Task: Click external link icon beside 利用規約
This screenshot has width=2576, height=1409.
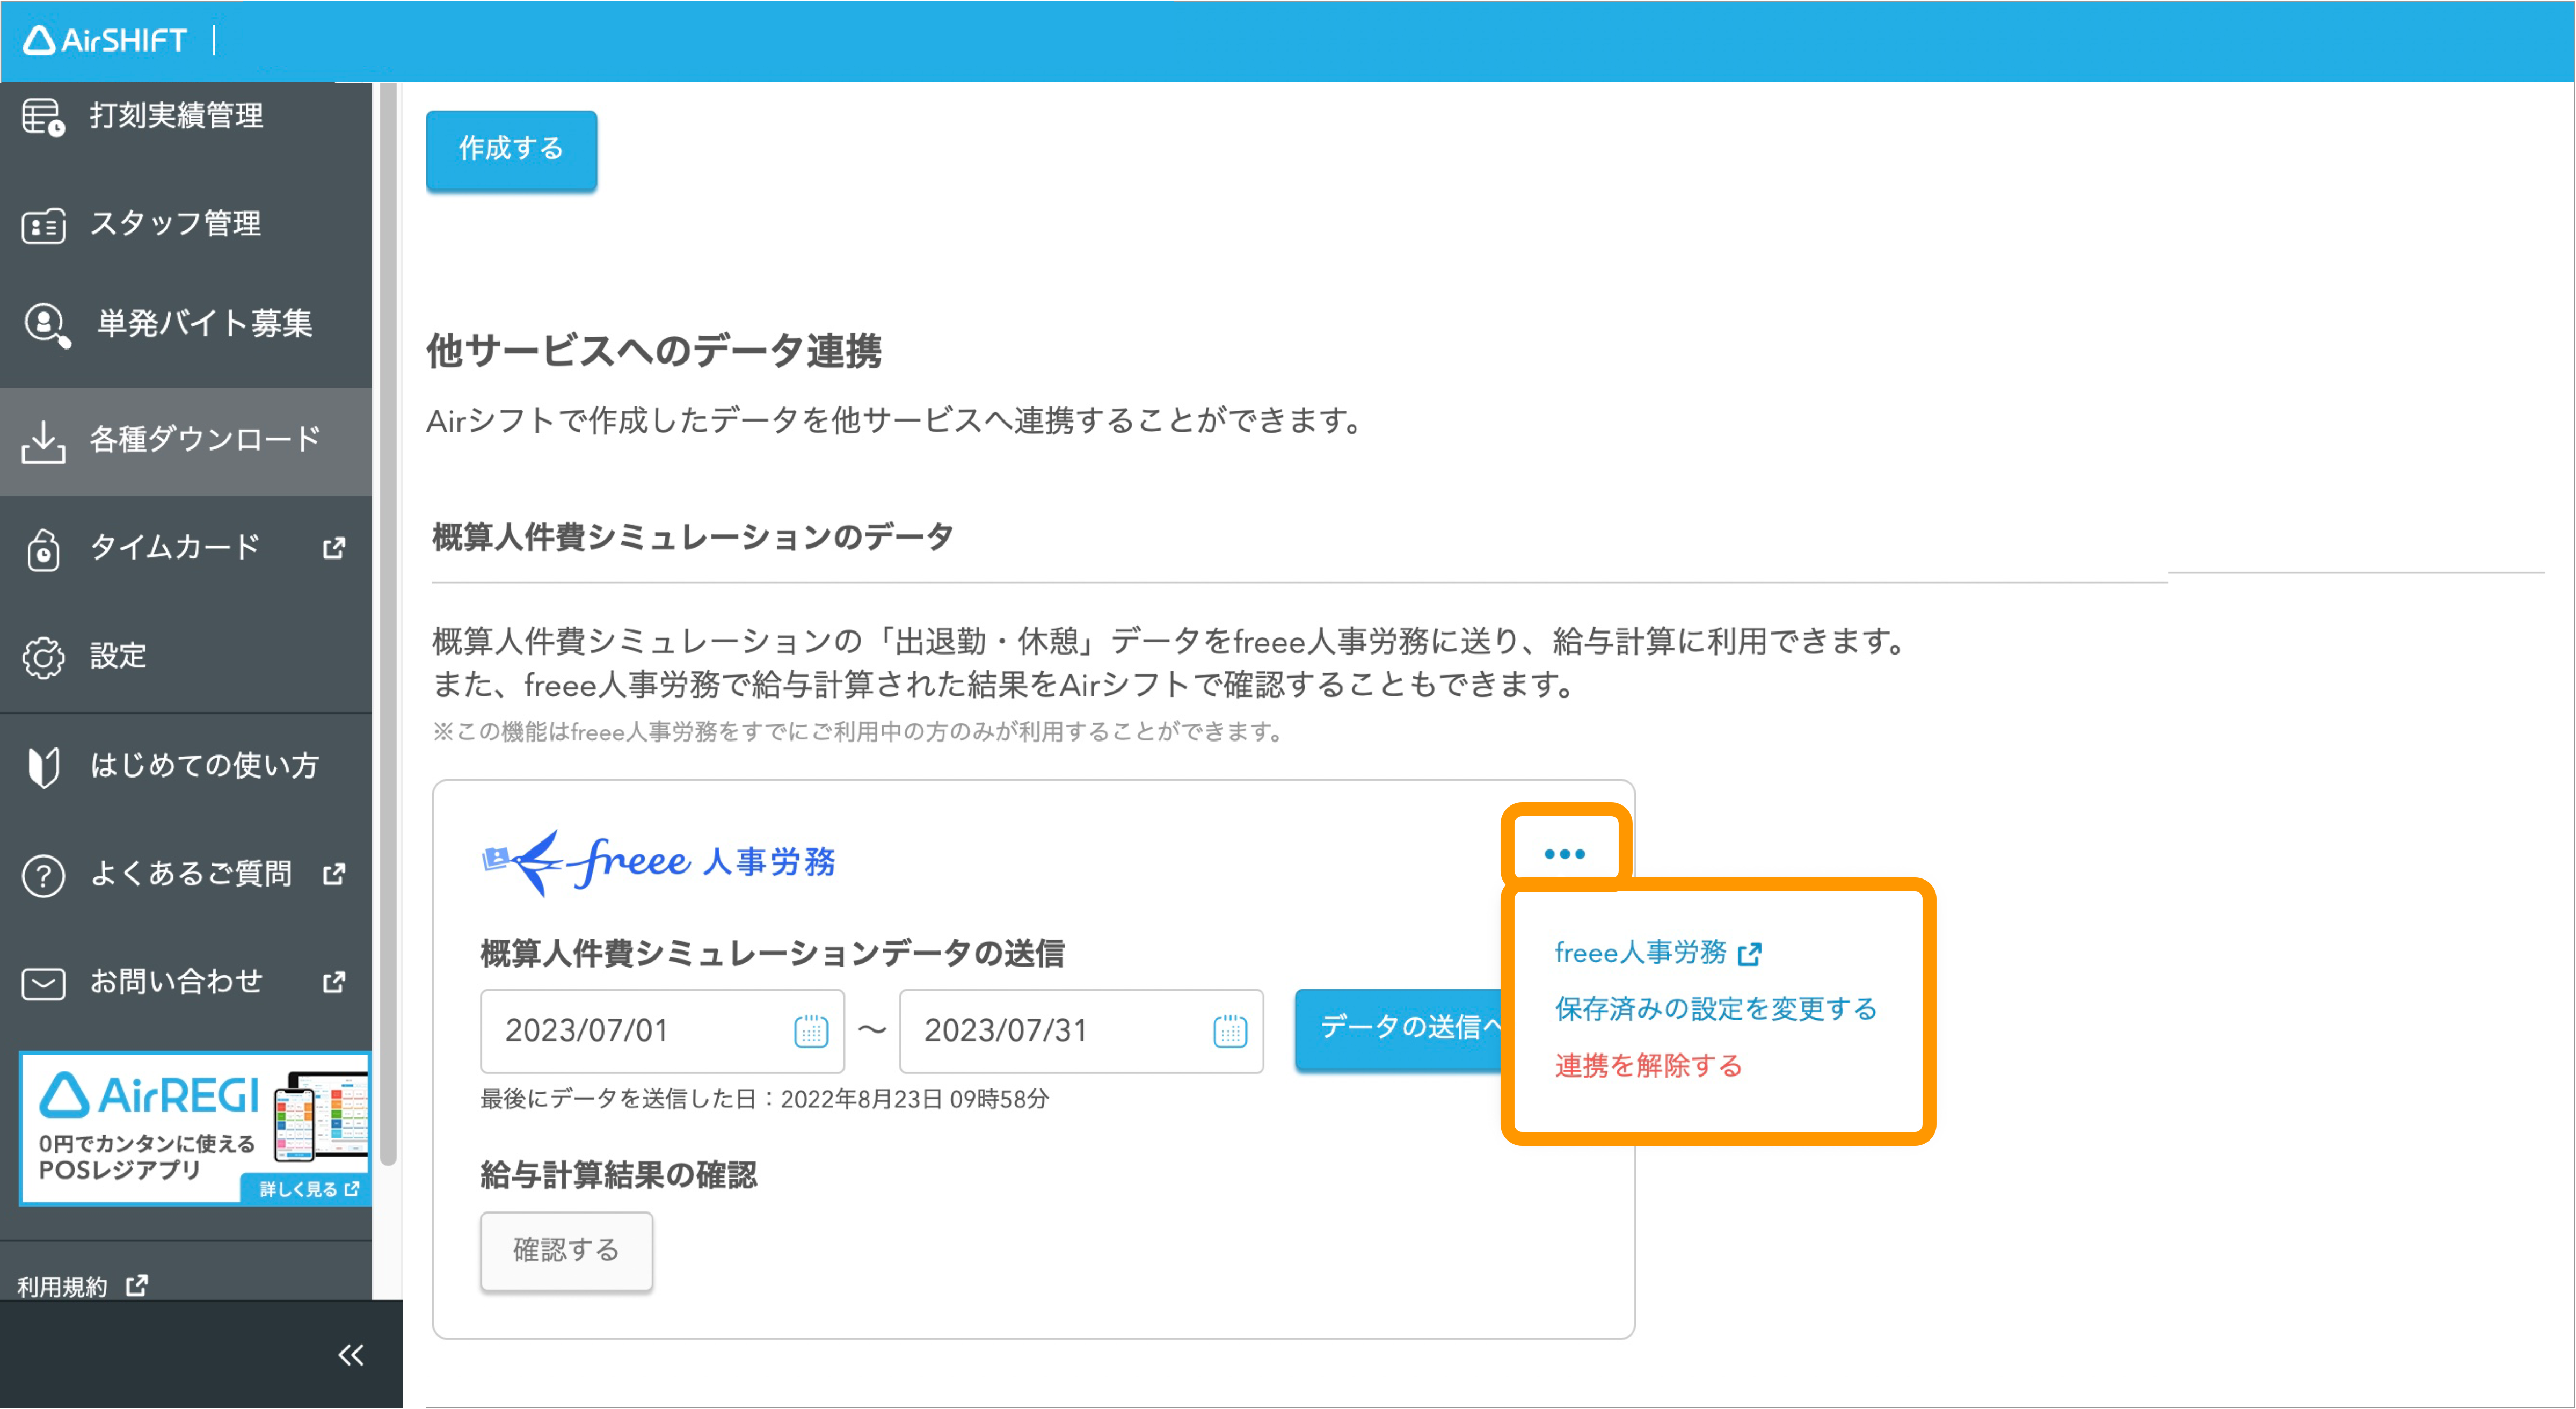Action: pyautogui.click(x=137, y=1285)
